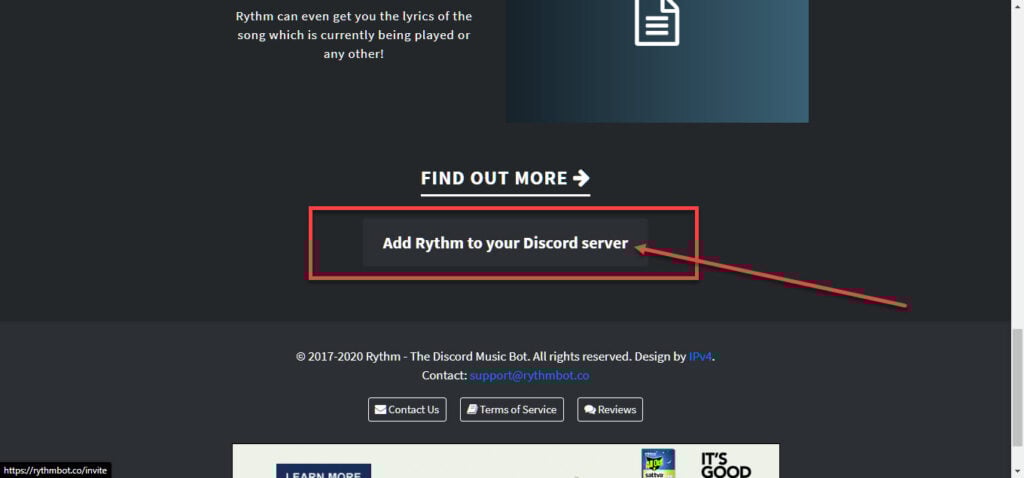1024x478 pixels.
Task: Click the lyrics document icon
Action: pos(657,22)
